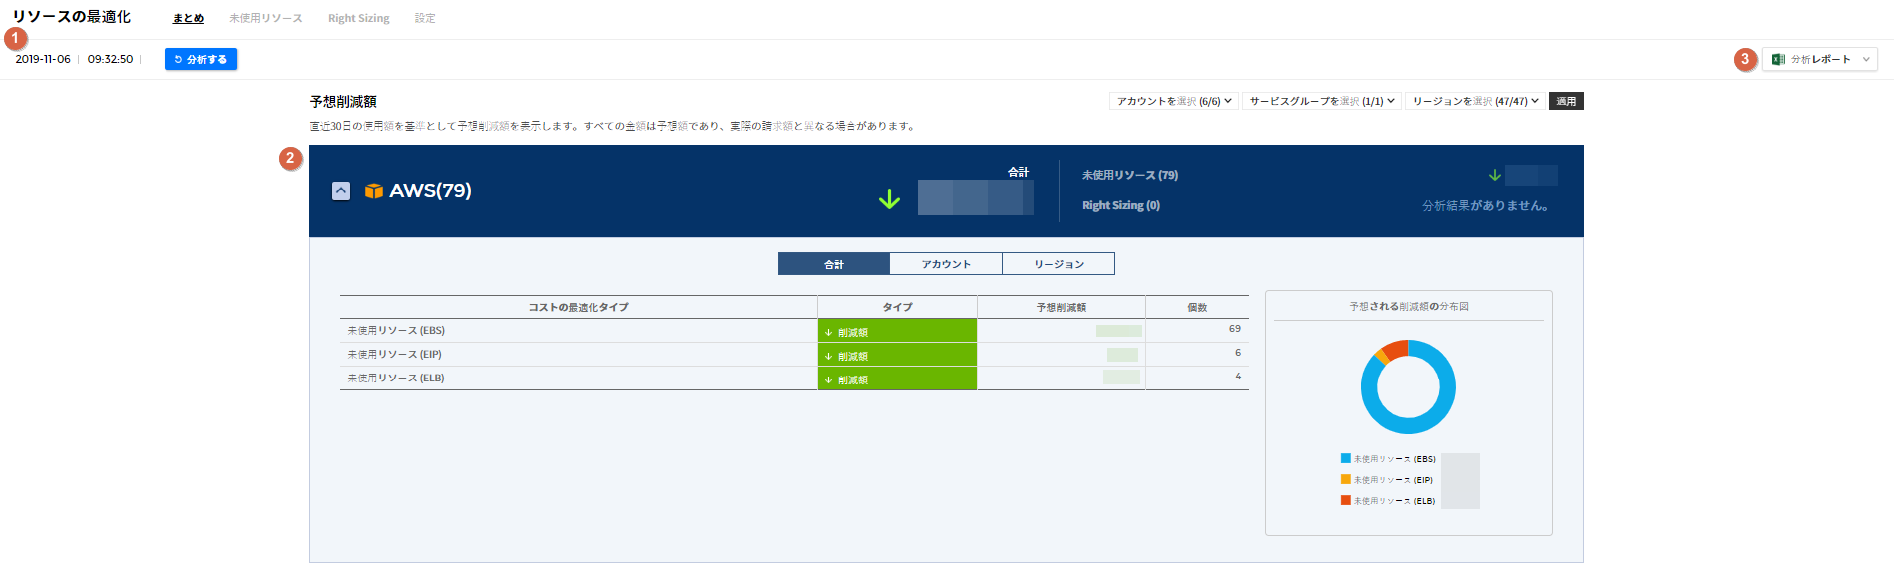Open the Right Sizing tab
Viewport: 1894px width, 570px height.
[358, 19]
